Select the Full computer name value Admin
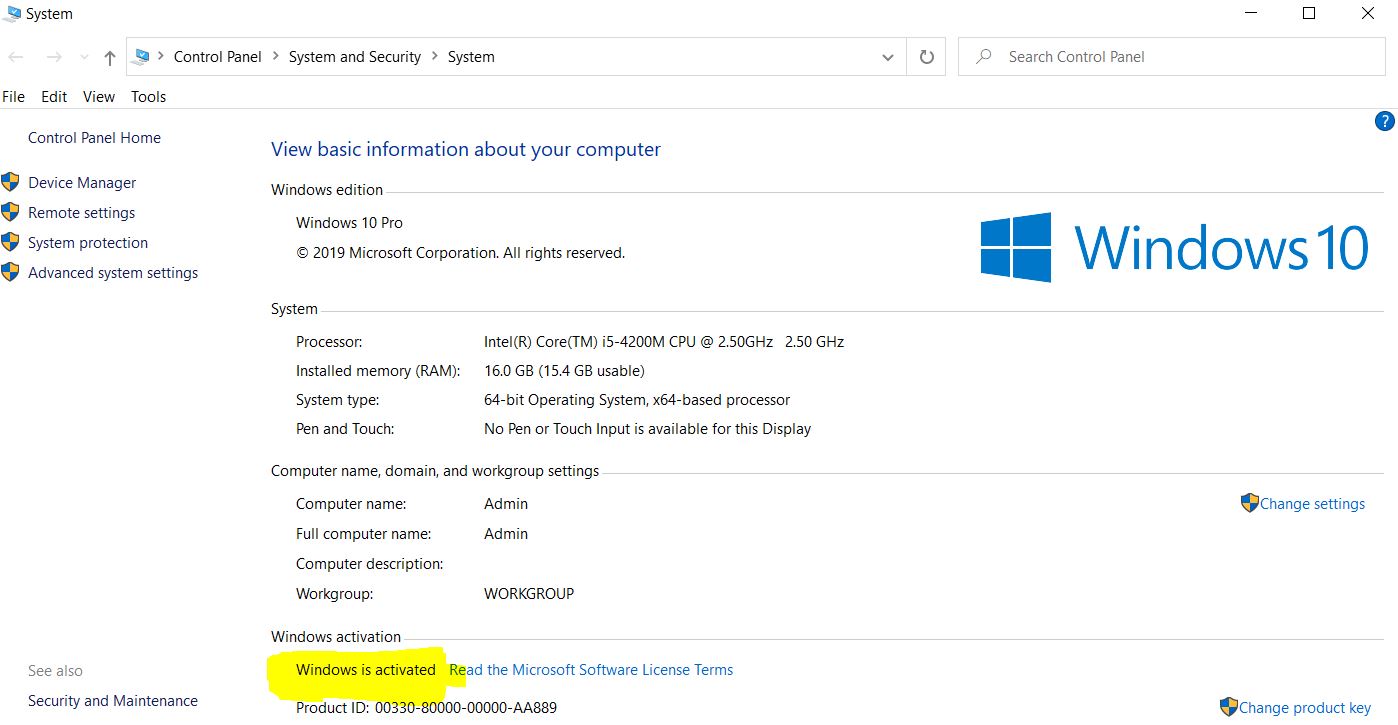Viewport: 1398px width, 725px height. [506, 534]
